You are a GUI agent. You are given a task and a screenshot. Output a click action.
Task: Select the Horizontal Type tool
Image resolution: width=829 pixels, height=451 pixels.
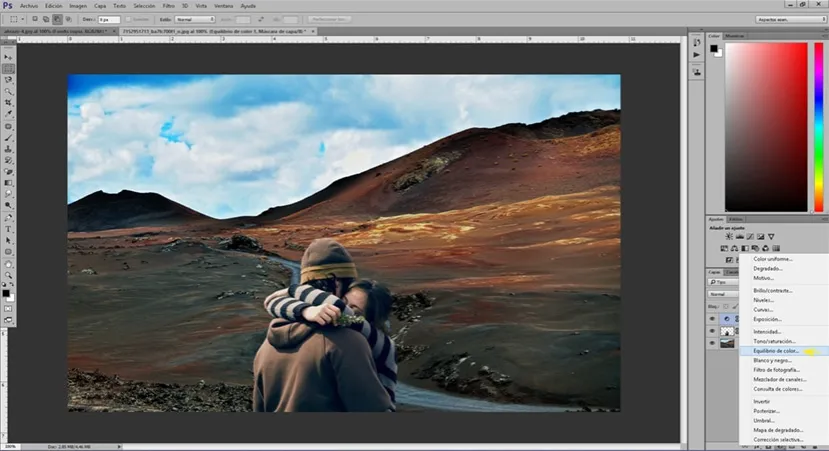click(9, 228)
